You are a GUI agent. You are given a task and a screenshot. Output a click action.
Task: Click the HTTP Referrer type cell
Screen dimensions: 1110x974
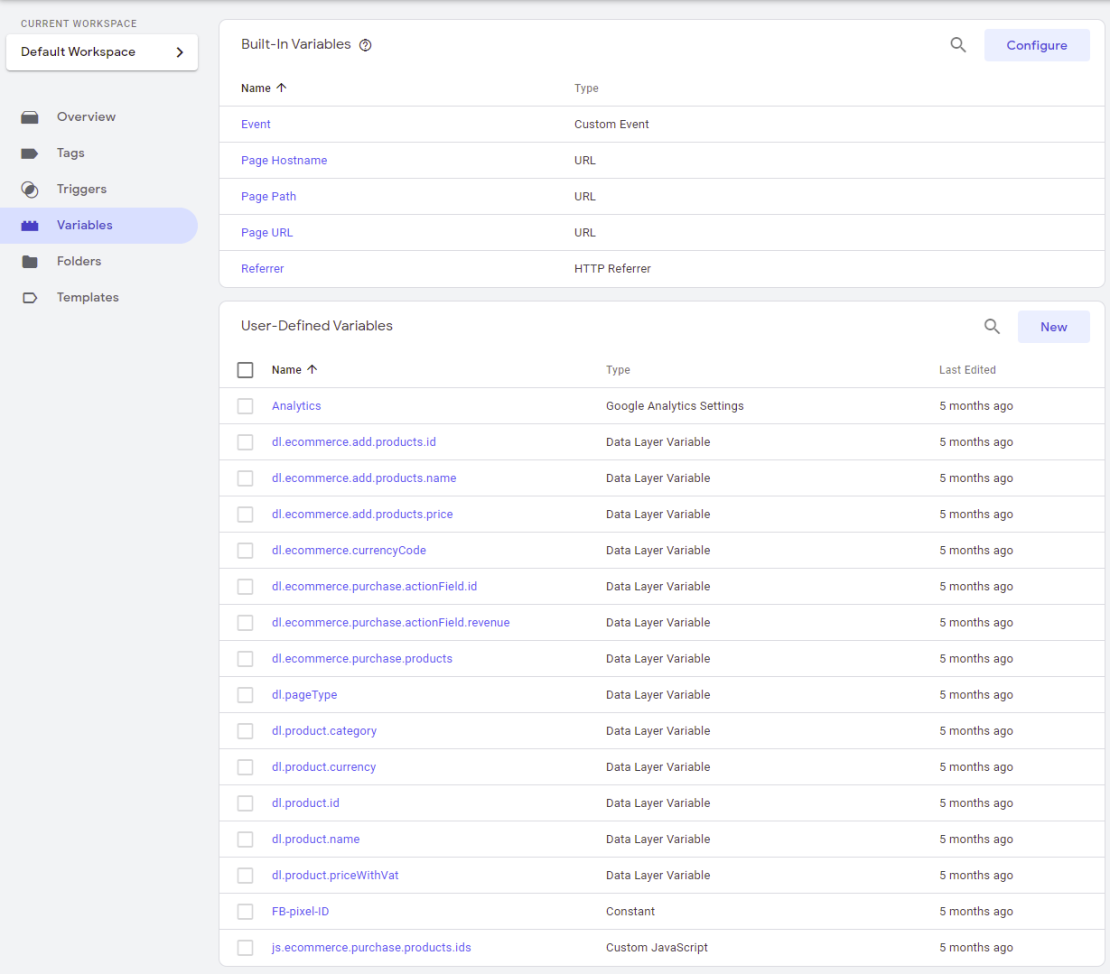(612, 268)
